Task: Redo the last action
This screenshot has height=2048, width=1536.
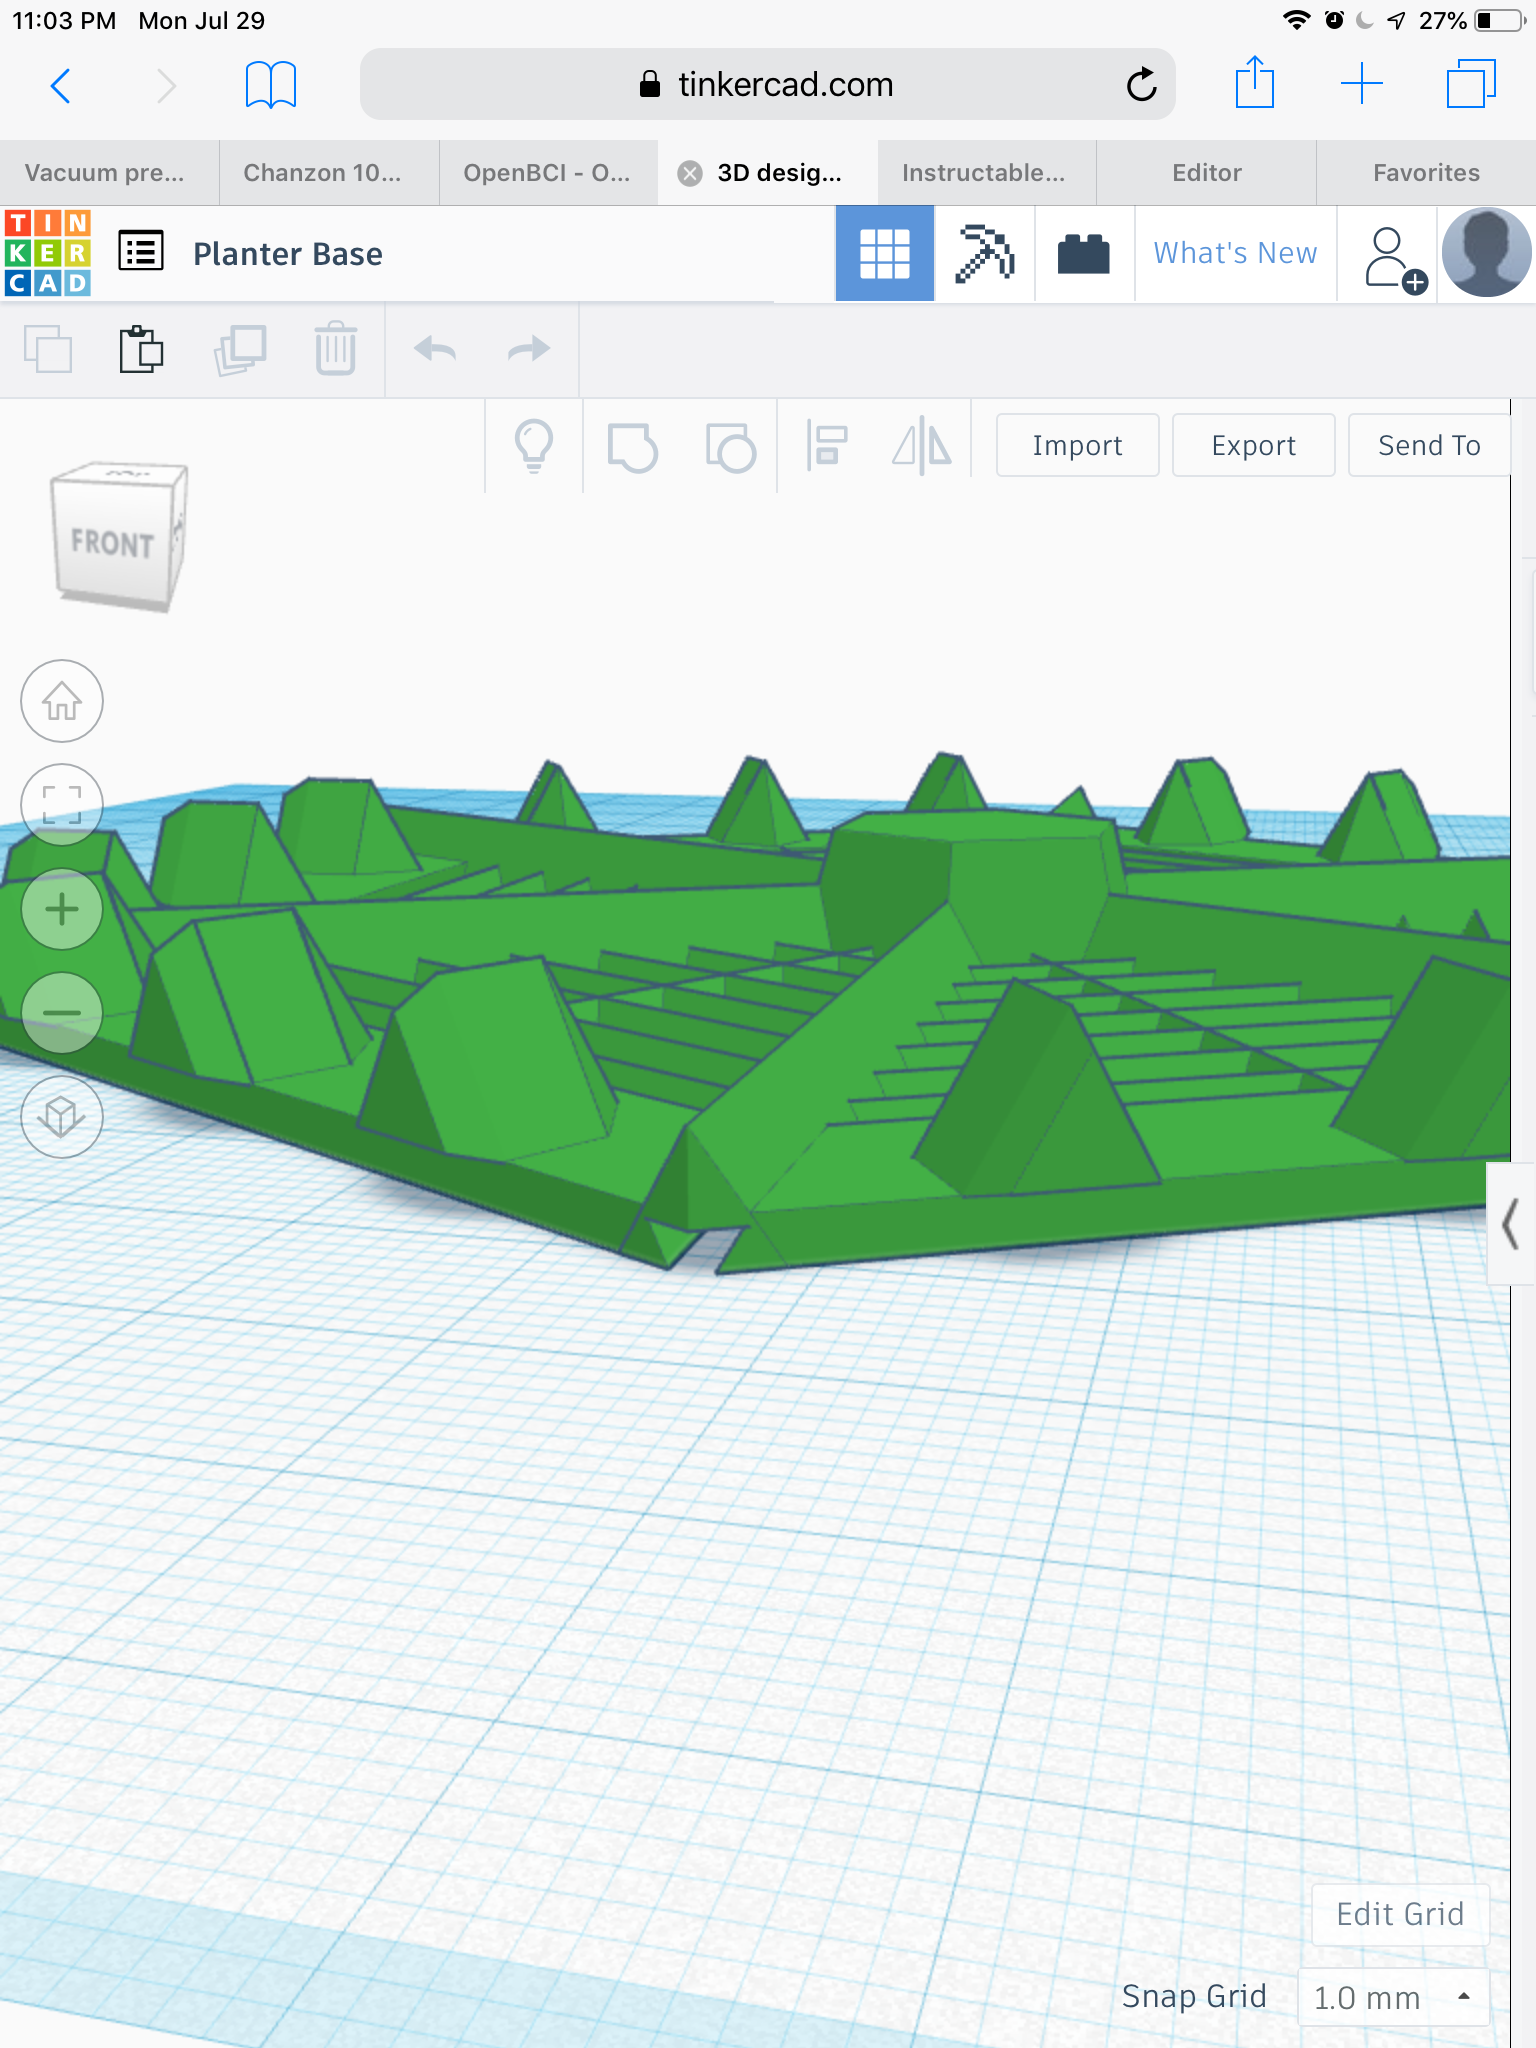Action: click(529, 349)
